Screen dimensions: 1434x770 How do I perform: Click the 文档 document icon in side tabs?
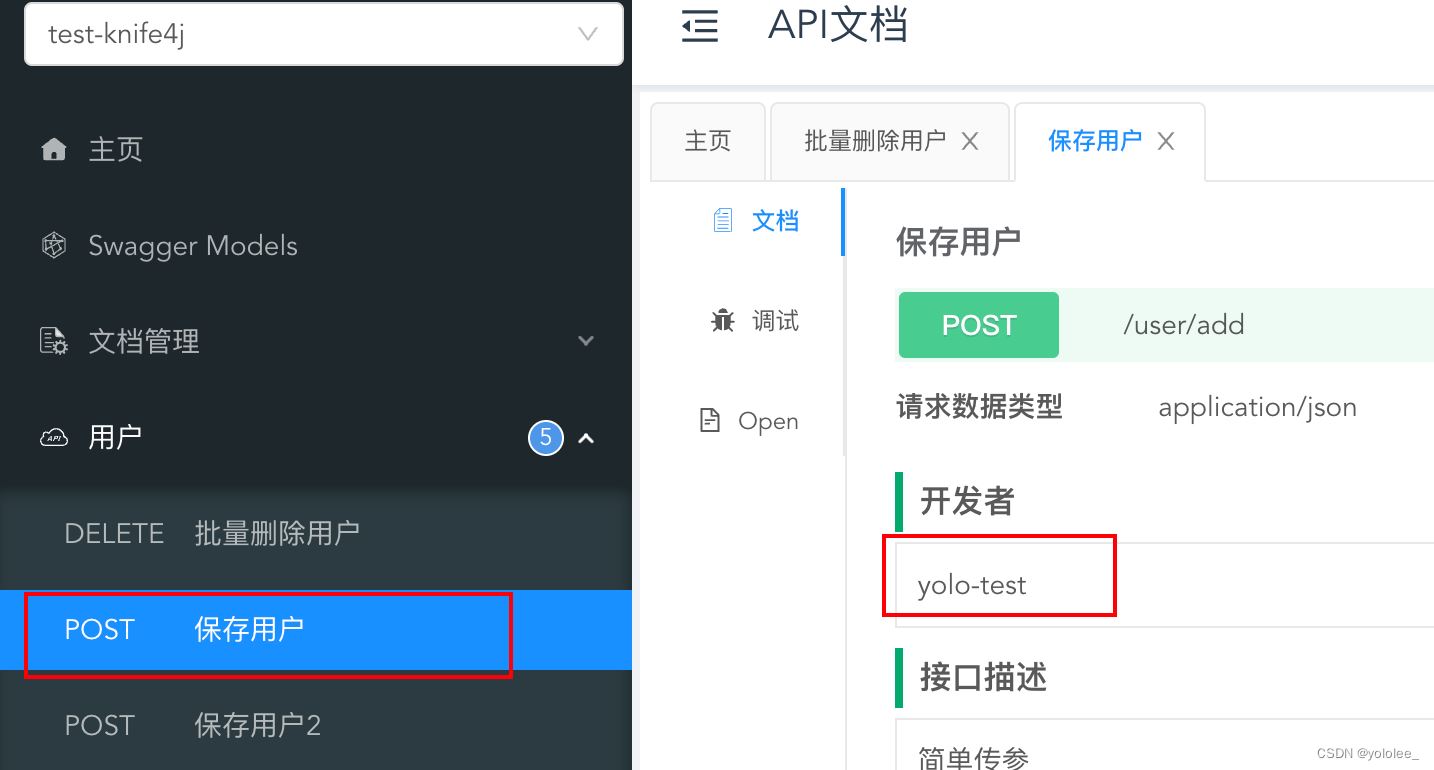723,220
